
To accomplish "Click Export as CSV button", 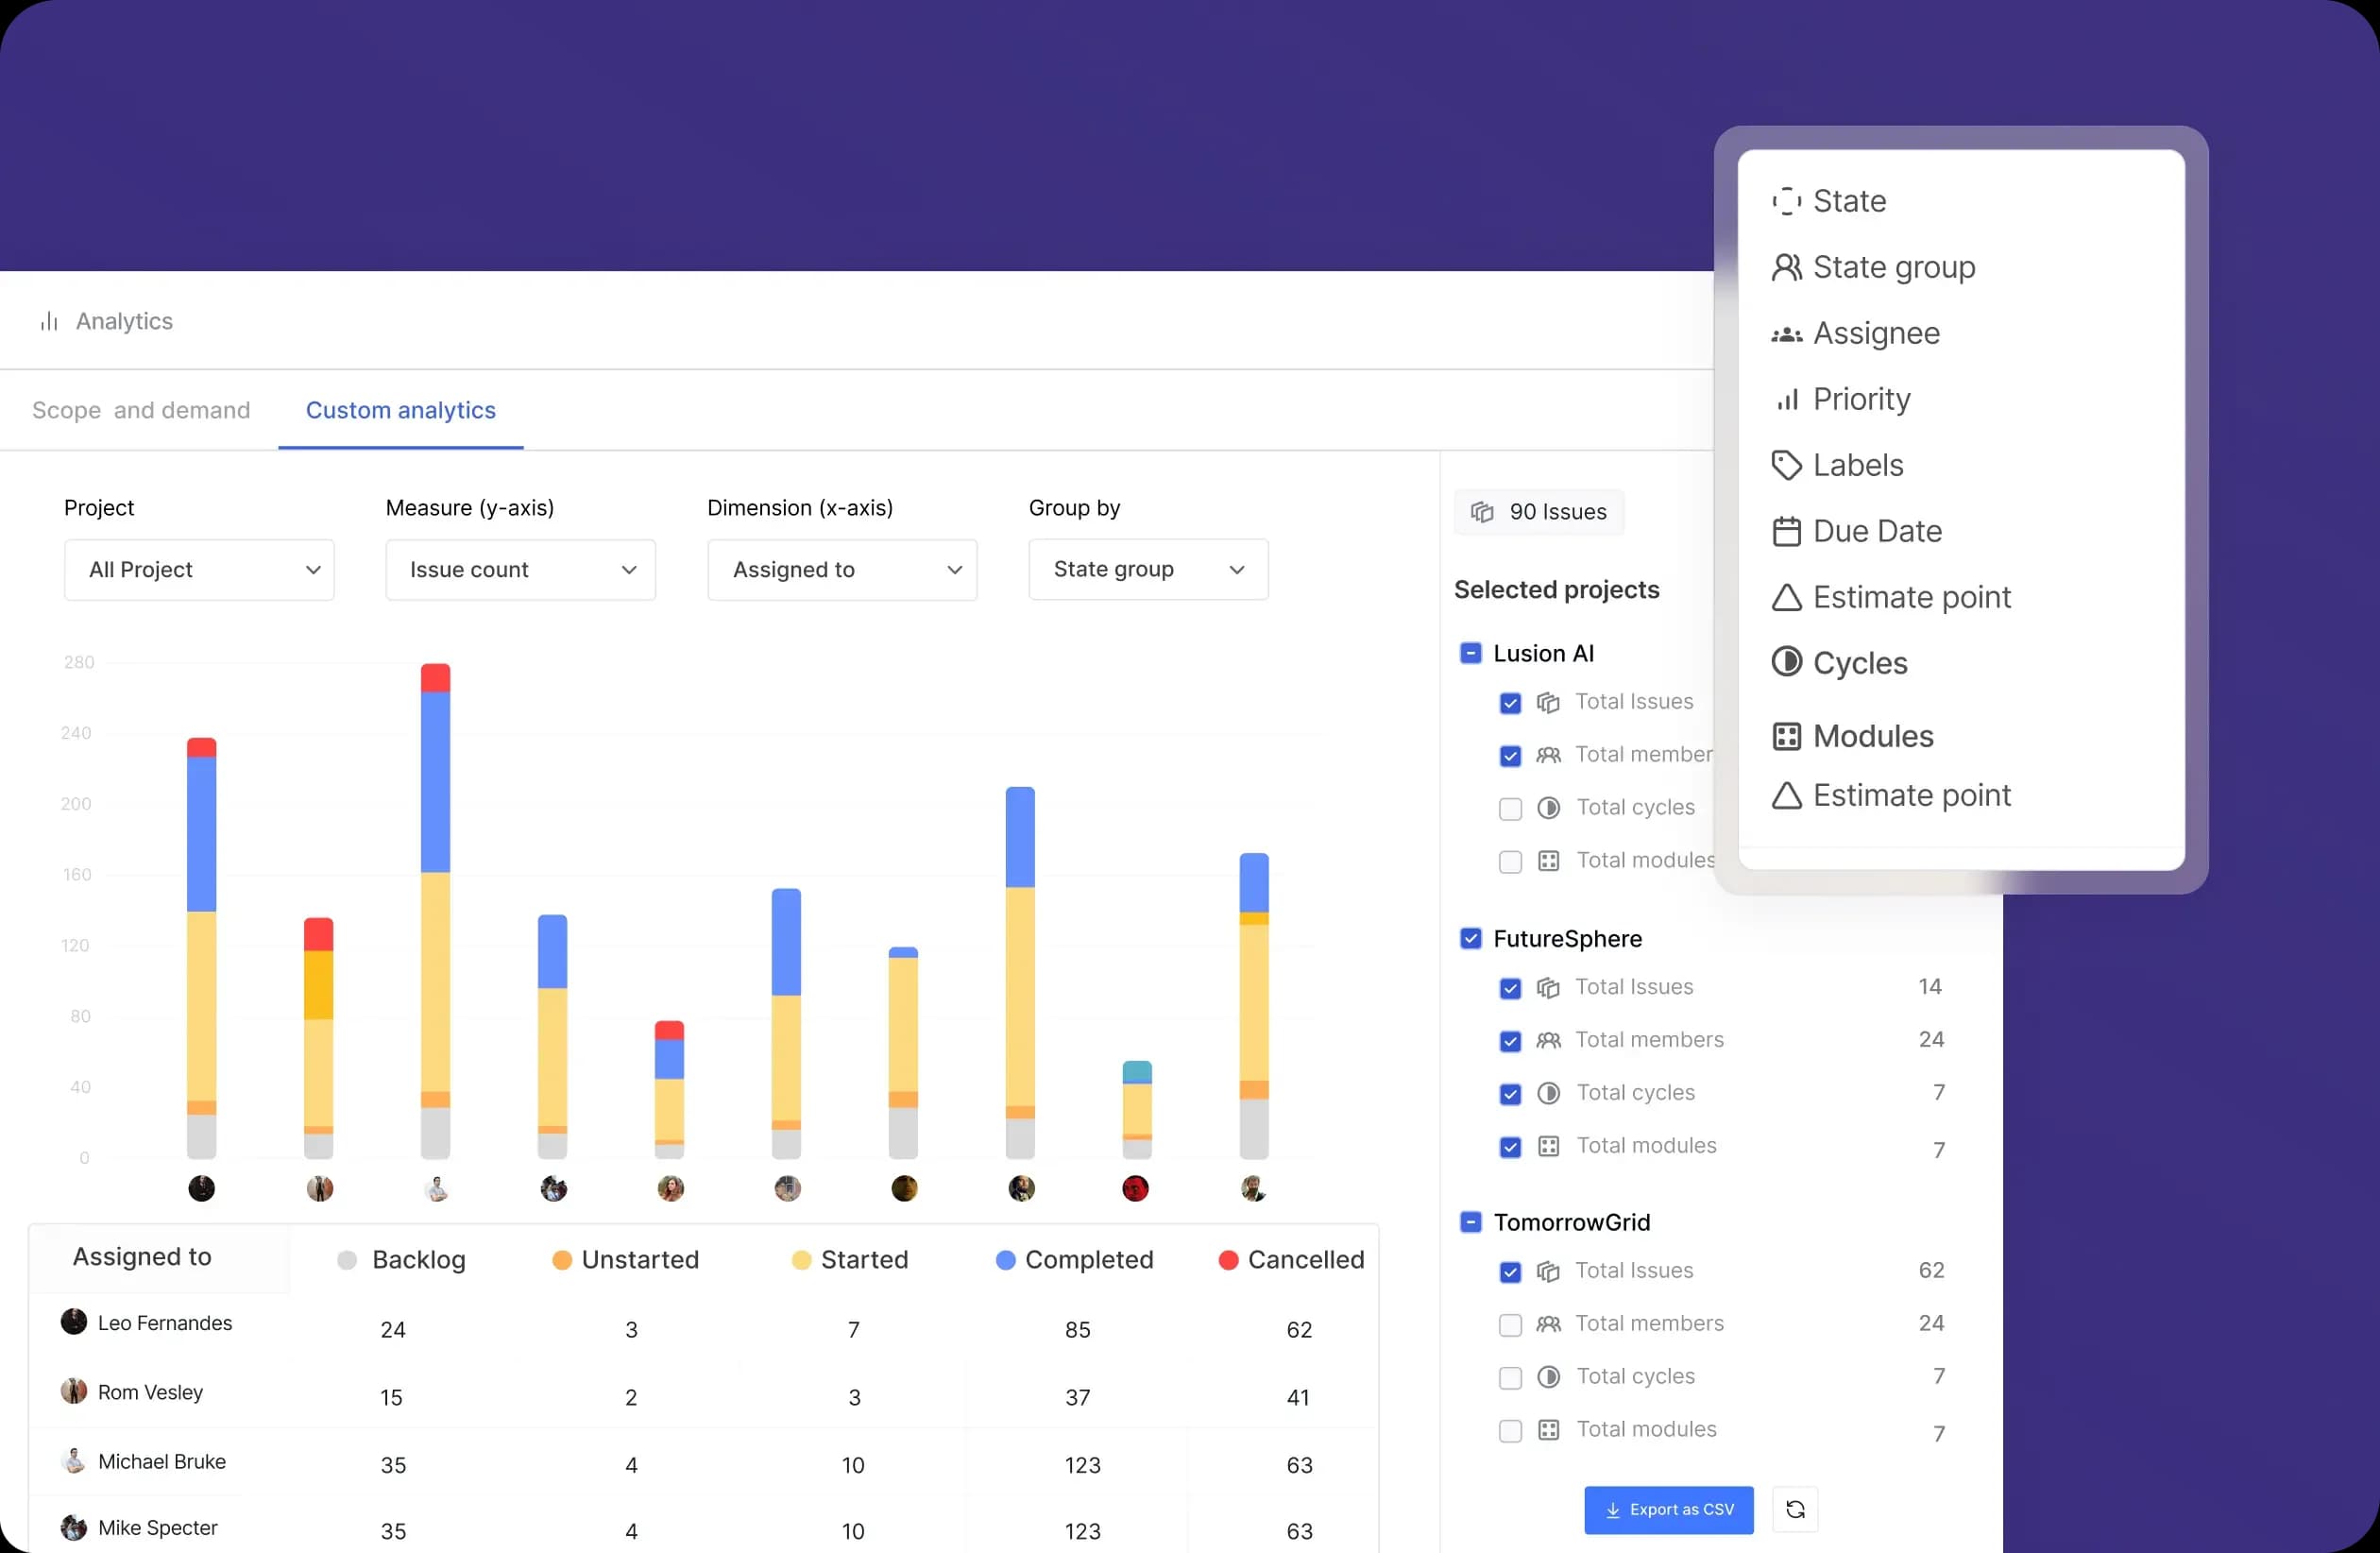I will [x=1668, y=1509].
